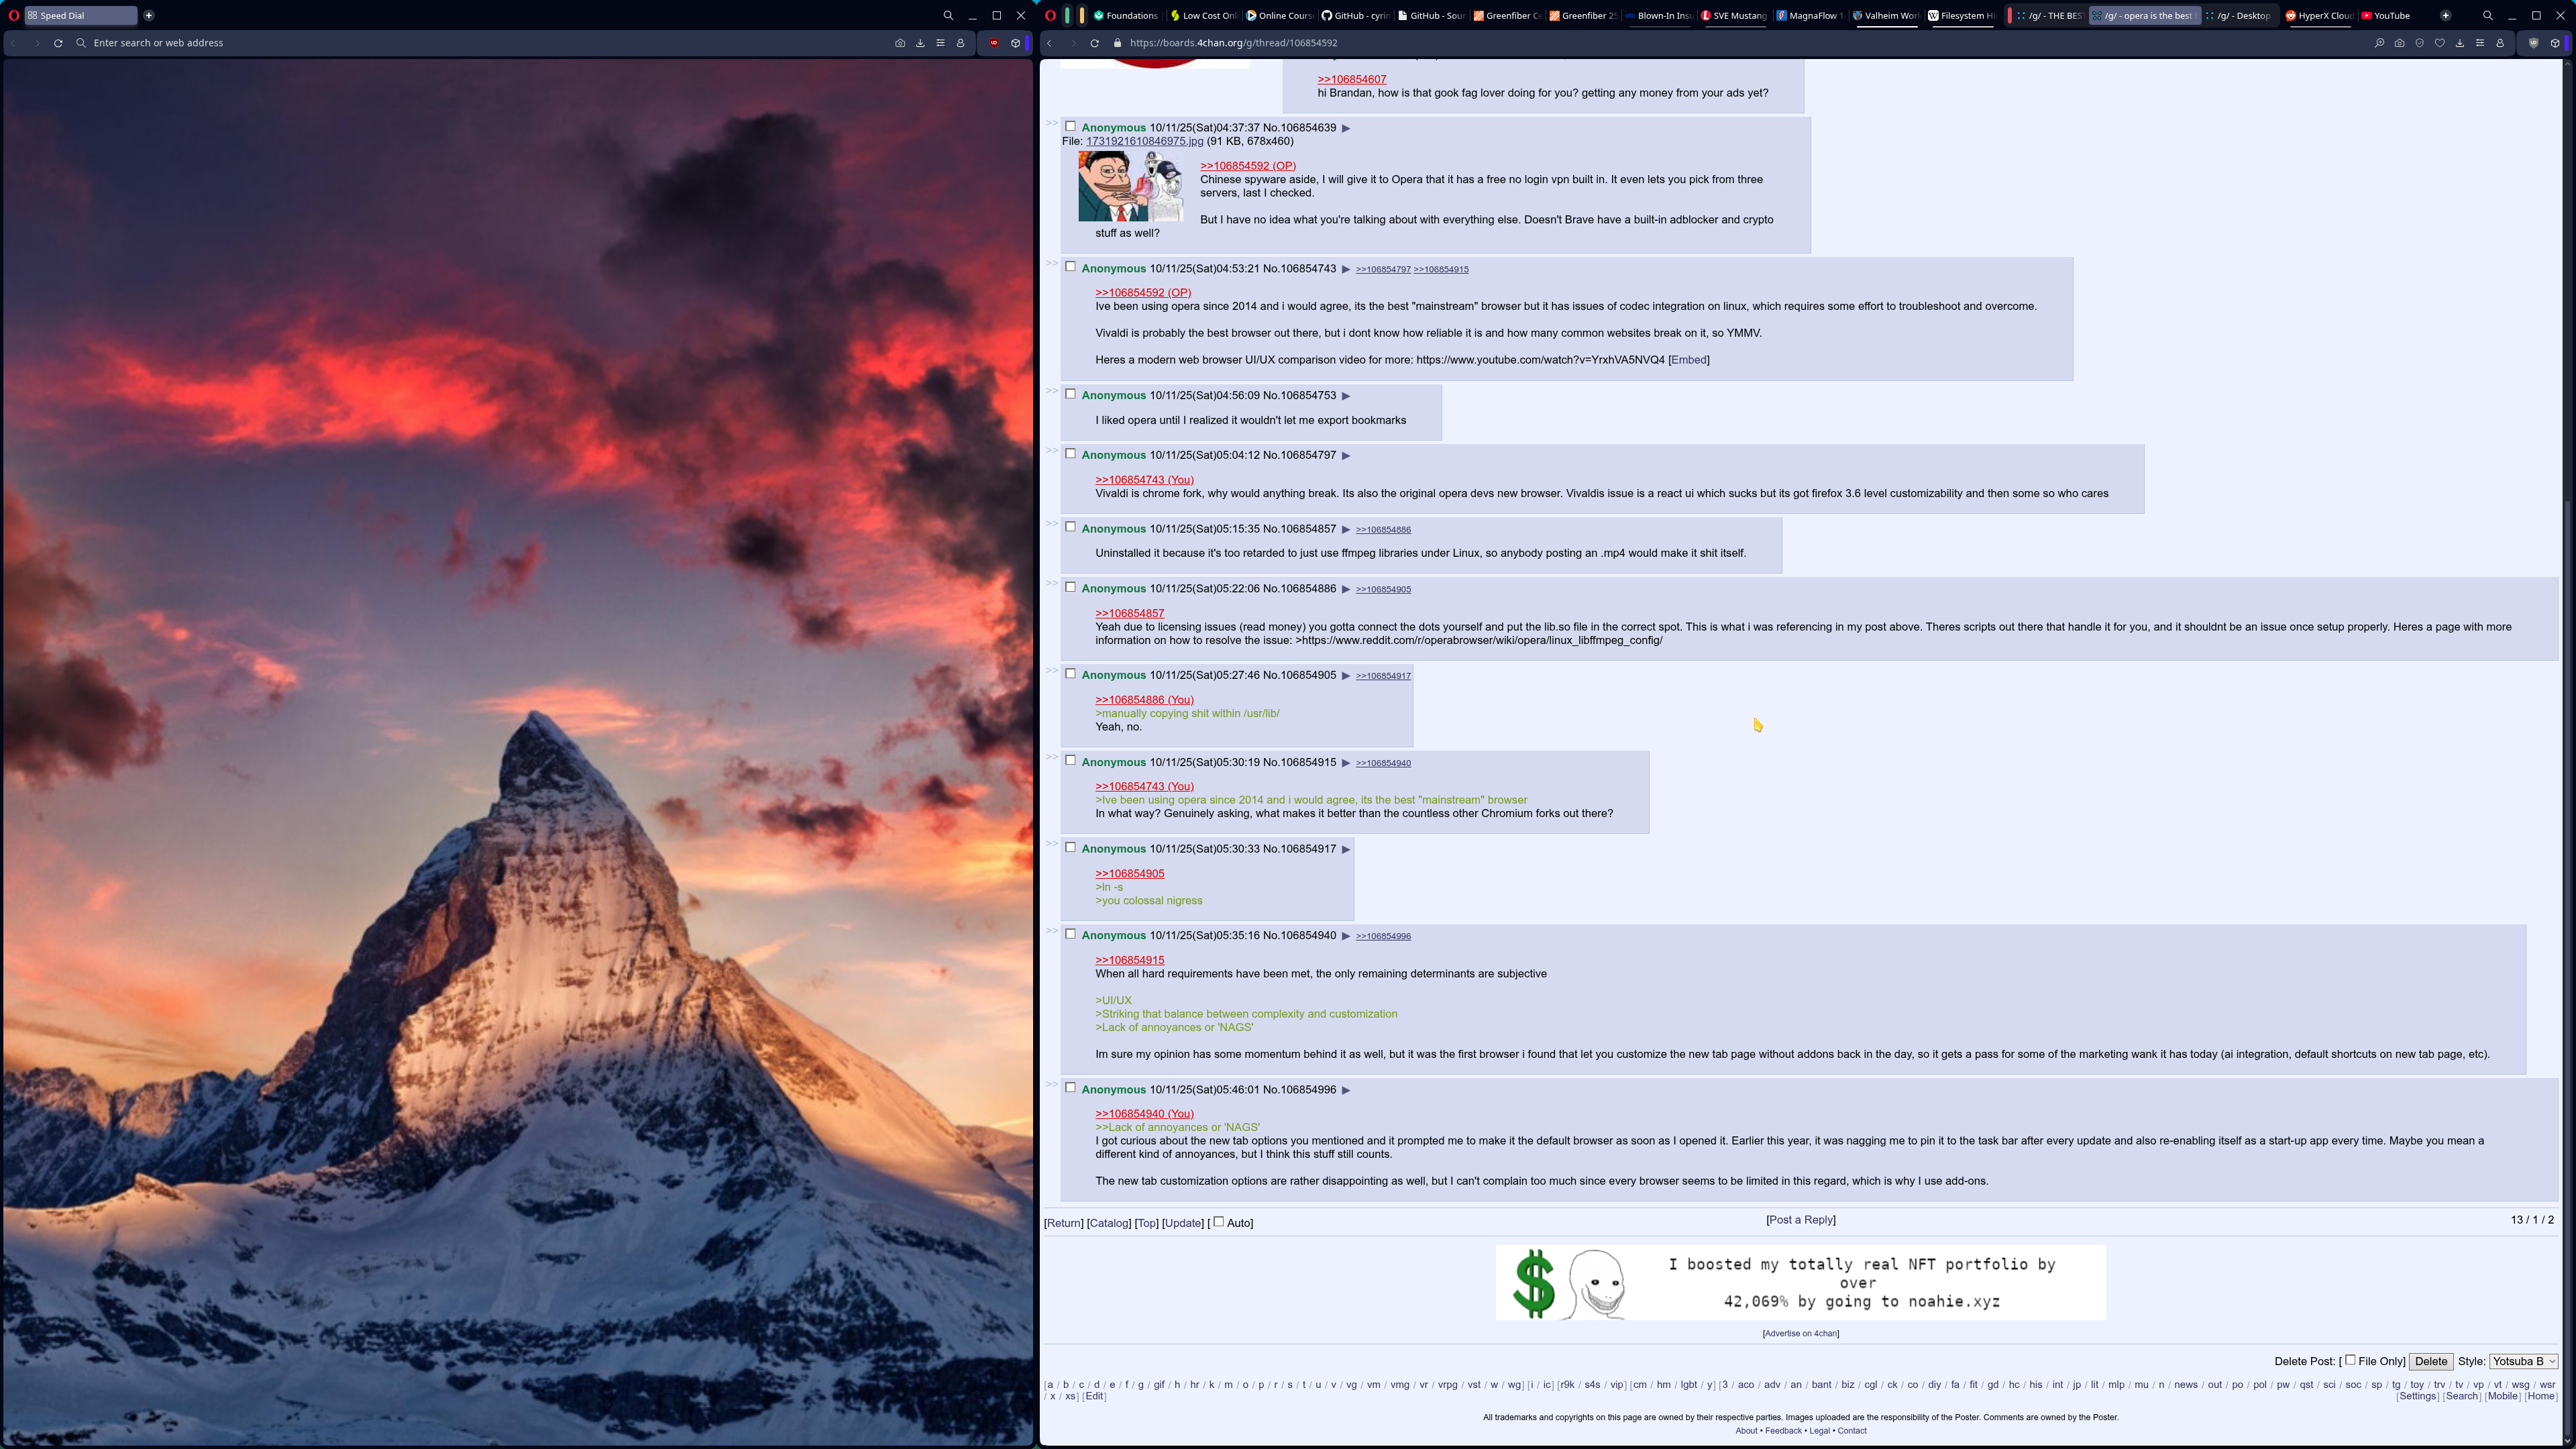Image resolution: width=2576 pixels, height=1449 pixels.
Task: Click the heart bookmark icon in the address bar
Action: click(2440, 43)
